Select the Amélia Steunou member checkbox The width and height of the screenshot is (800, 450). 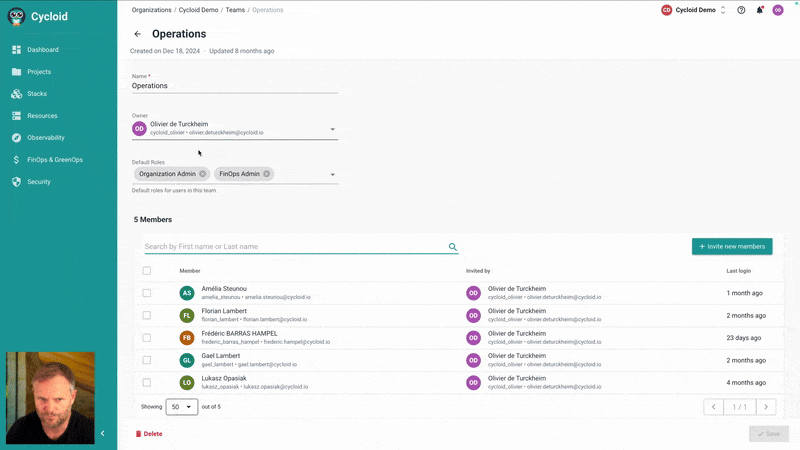(x=147, y=293)
